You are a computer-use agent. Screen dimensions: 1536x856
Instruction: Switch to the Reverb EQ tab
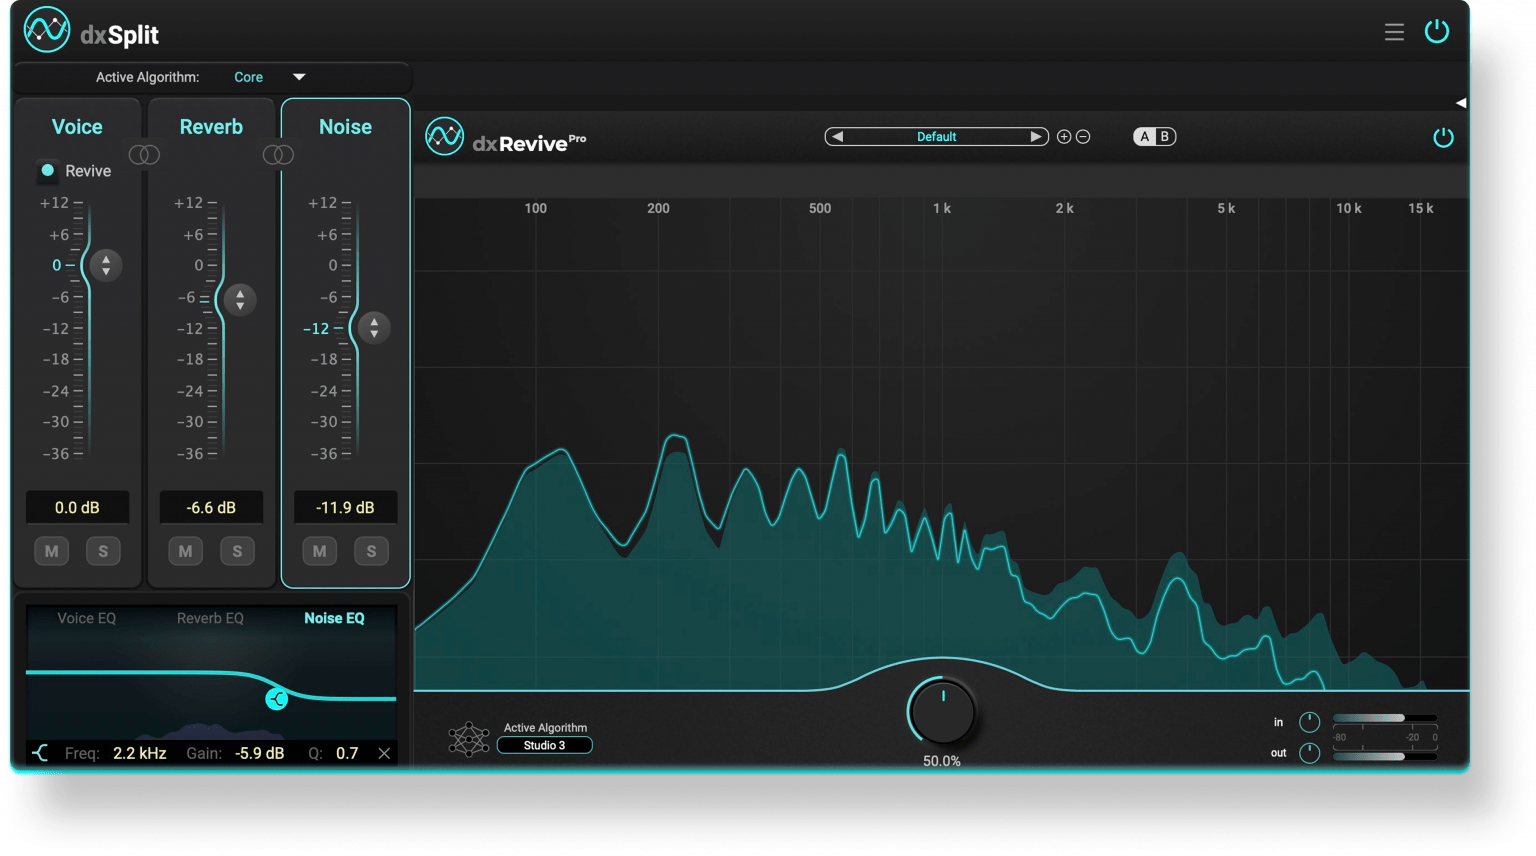pos(210,618)
